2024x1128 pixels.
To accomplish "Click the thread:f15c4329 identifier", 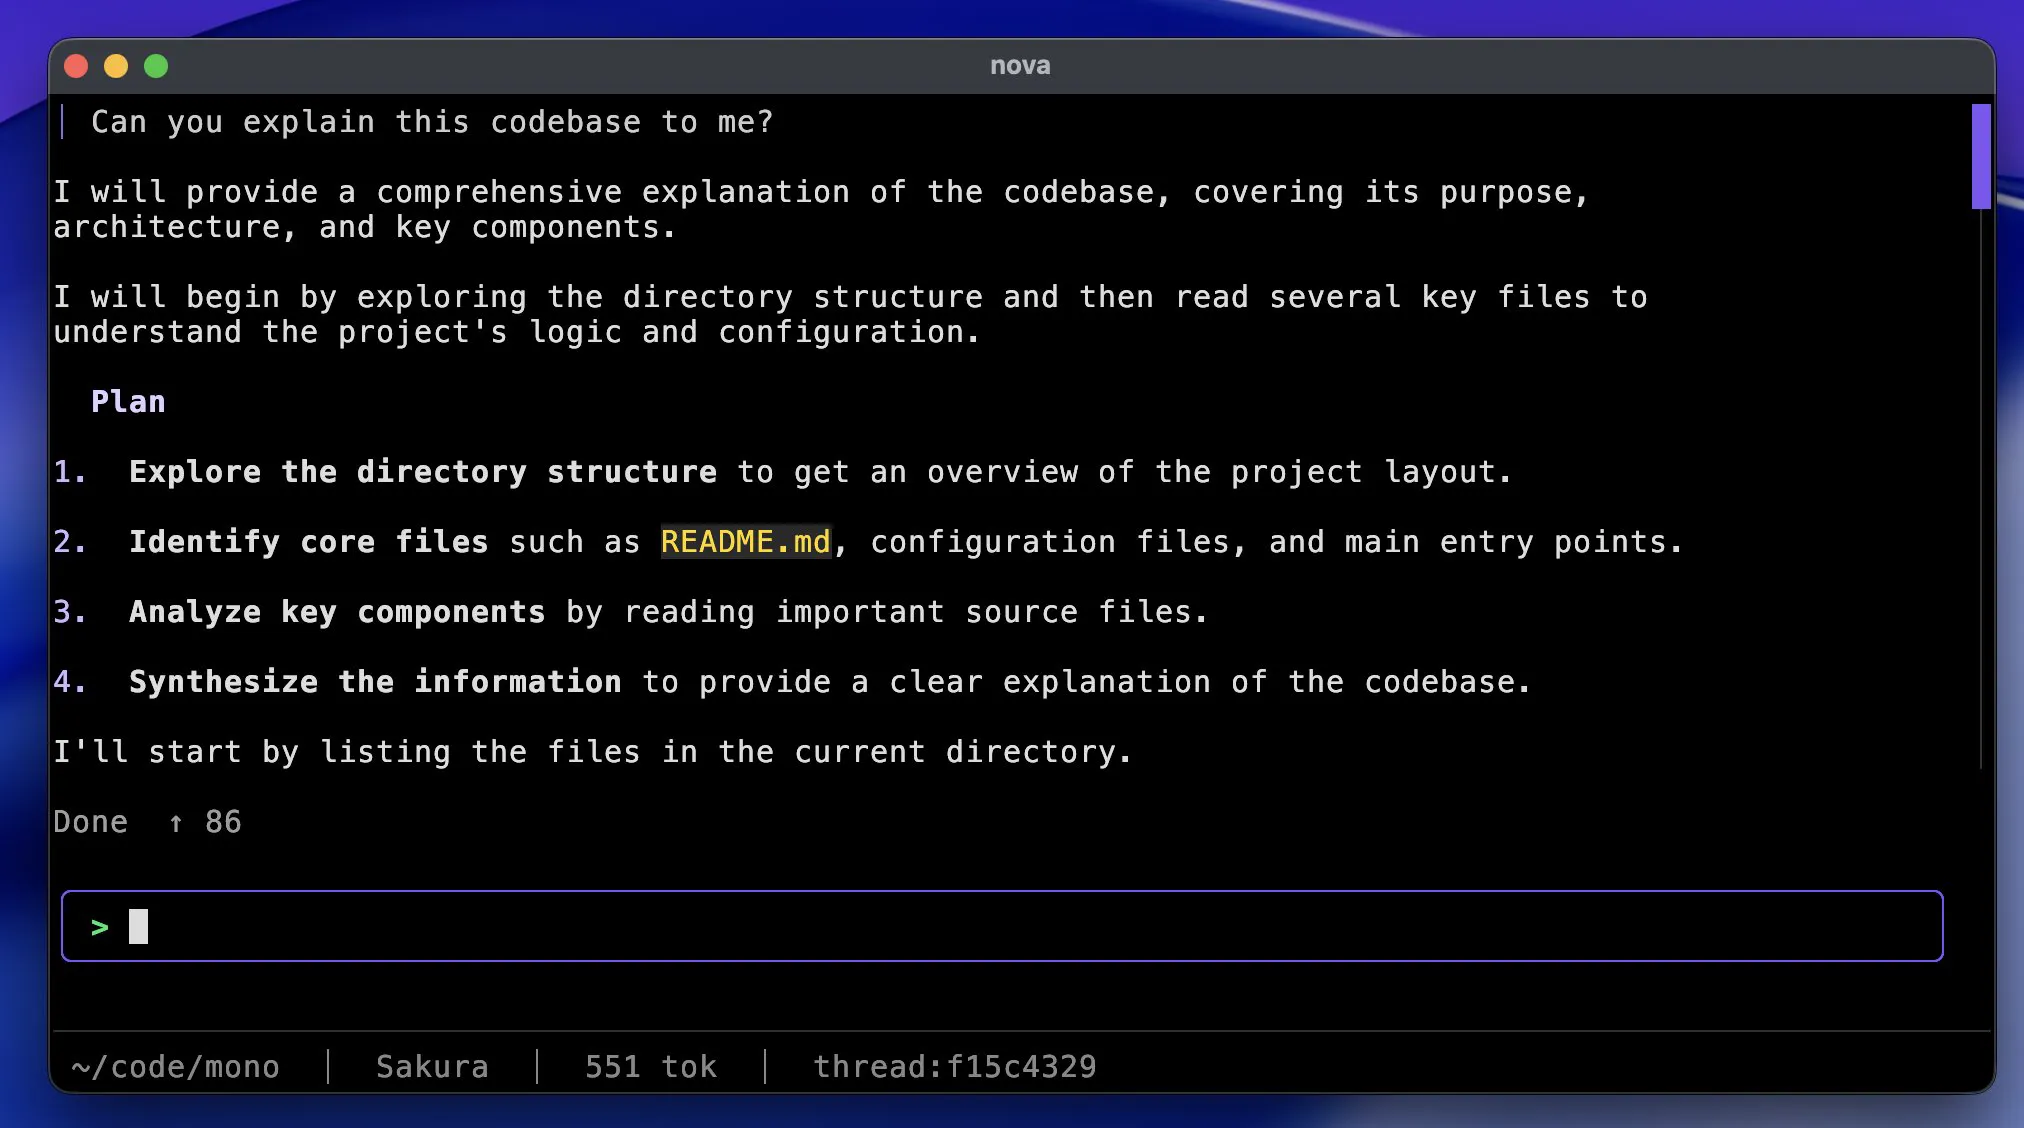I will (x=955, y=1067).
